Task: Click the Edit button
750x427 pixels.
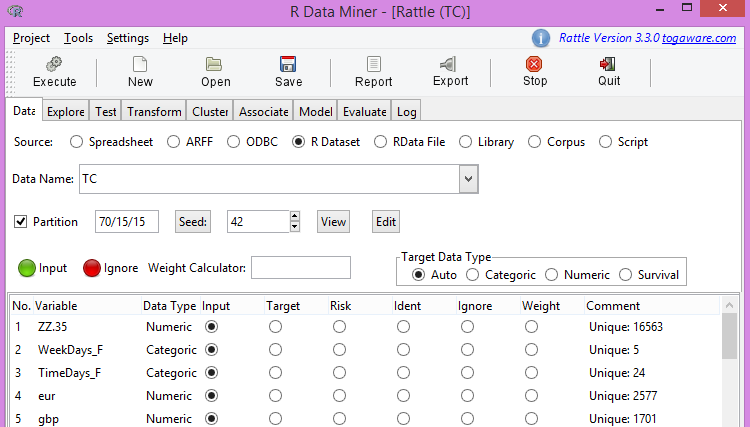Action: click(386, 221)
